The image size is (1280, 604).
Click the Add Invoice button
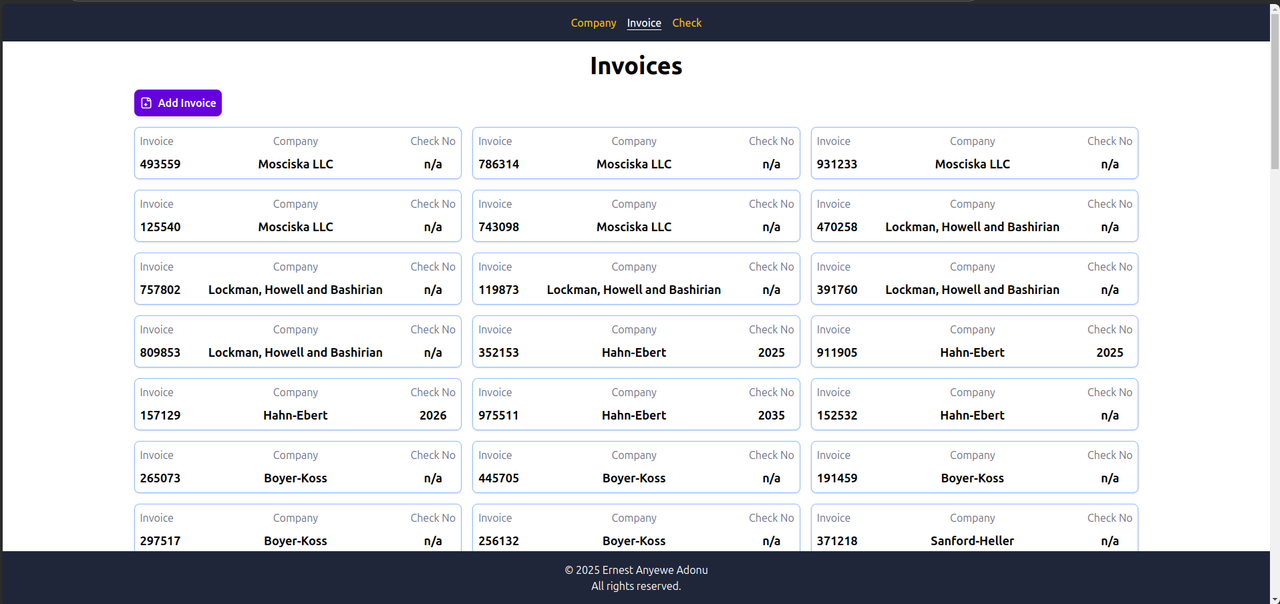click(178, 103)
